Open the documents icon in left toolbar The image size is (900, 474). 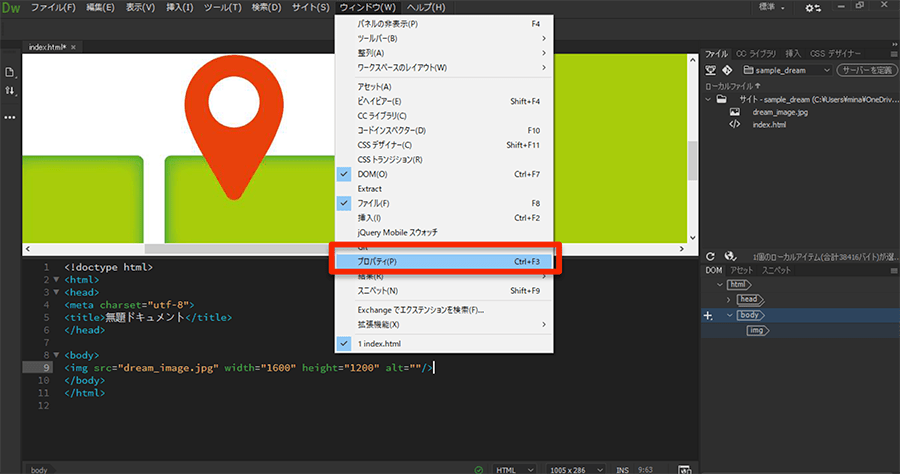pyautogui.click(x=10, y=72)
